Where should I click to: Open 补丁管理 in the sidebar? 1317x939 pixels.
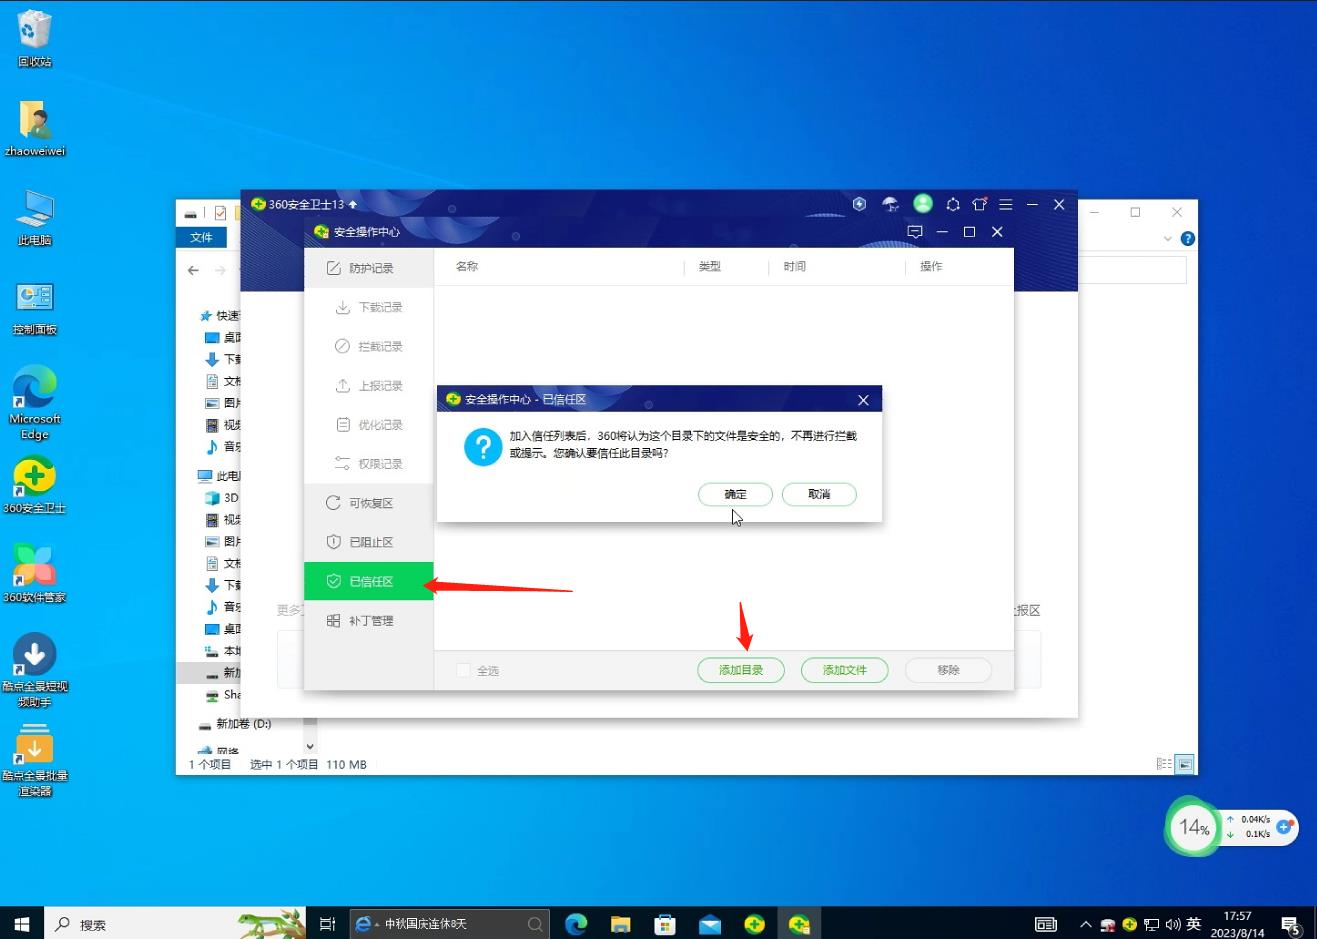369,620
